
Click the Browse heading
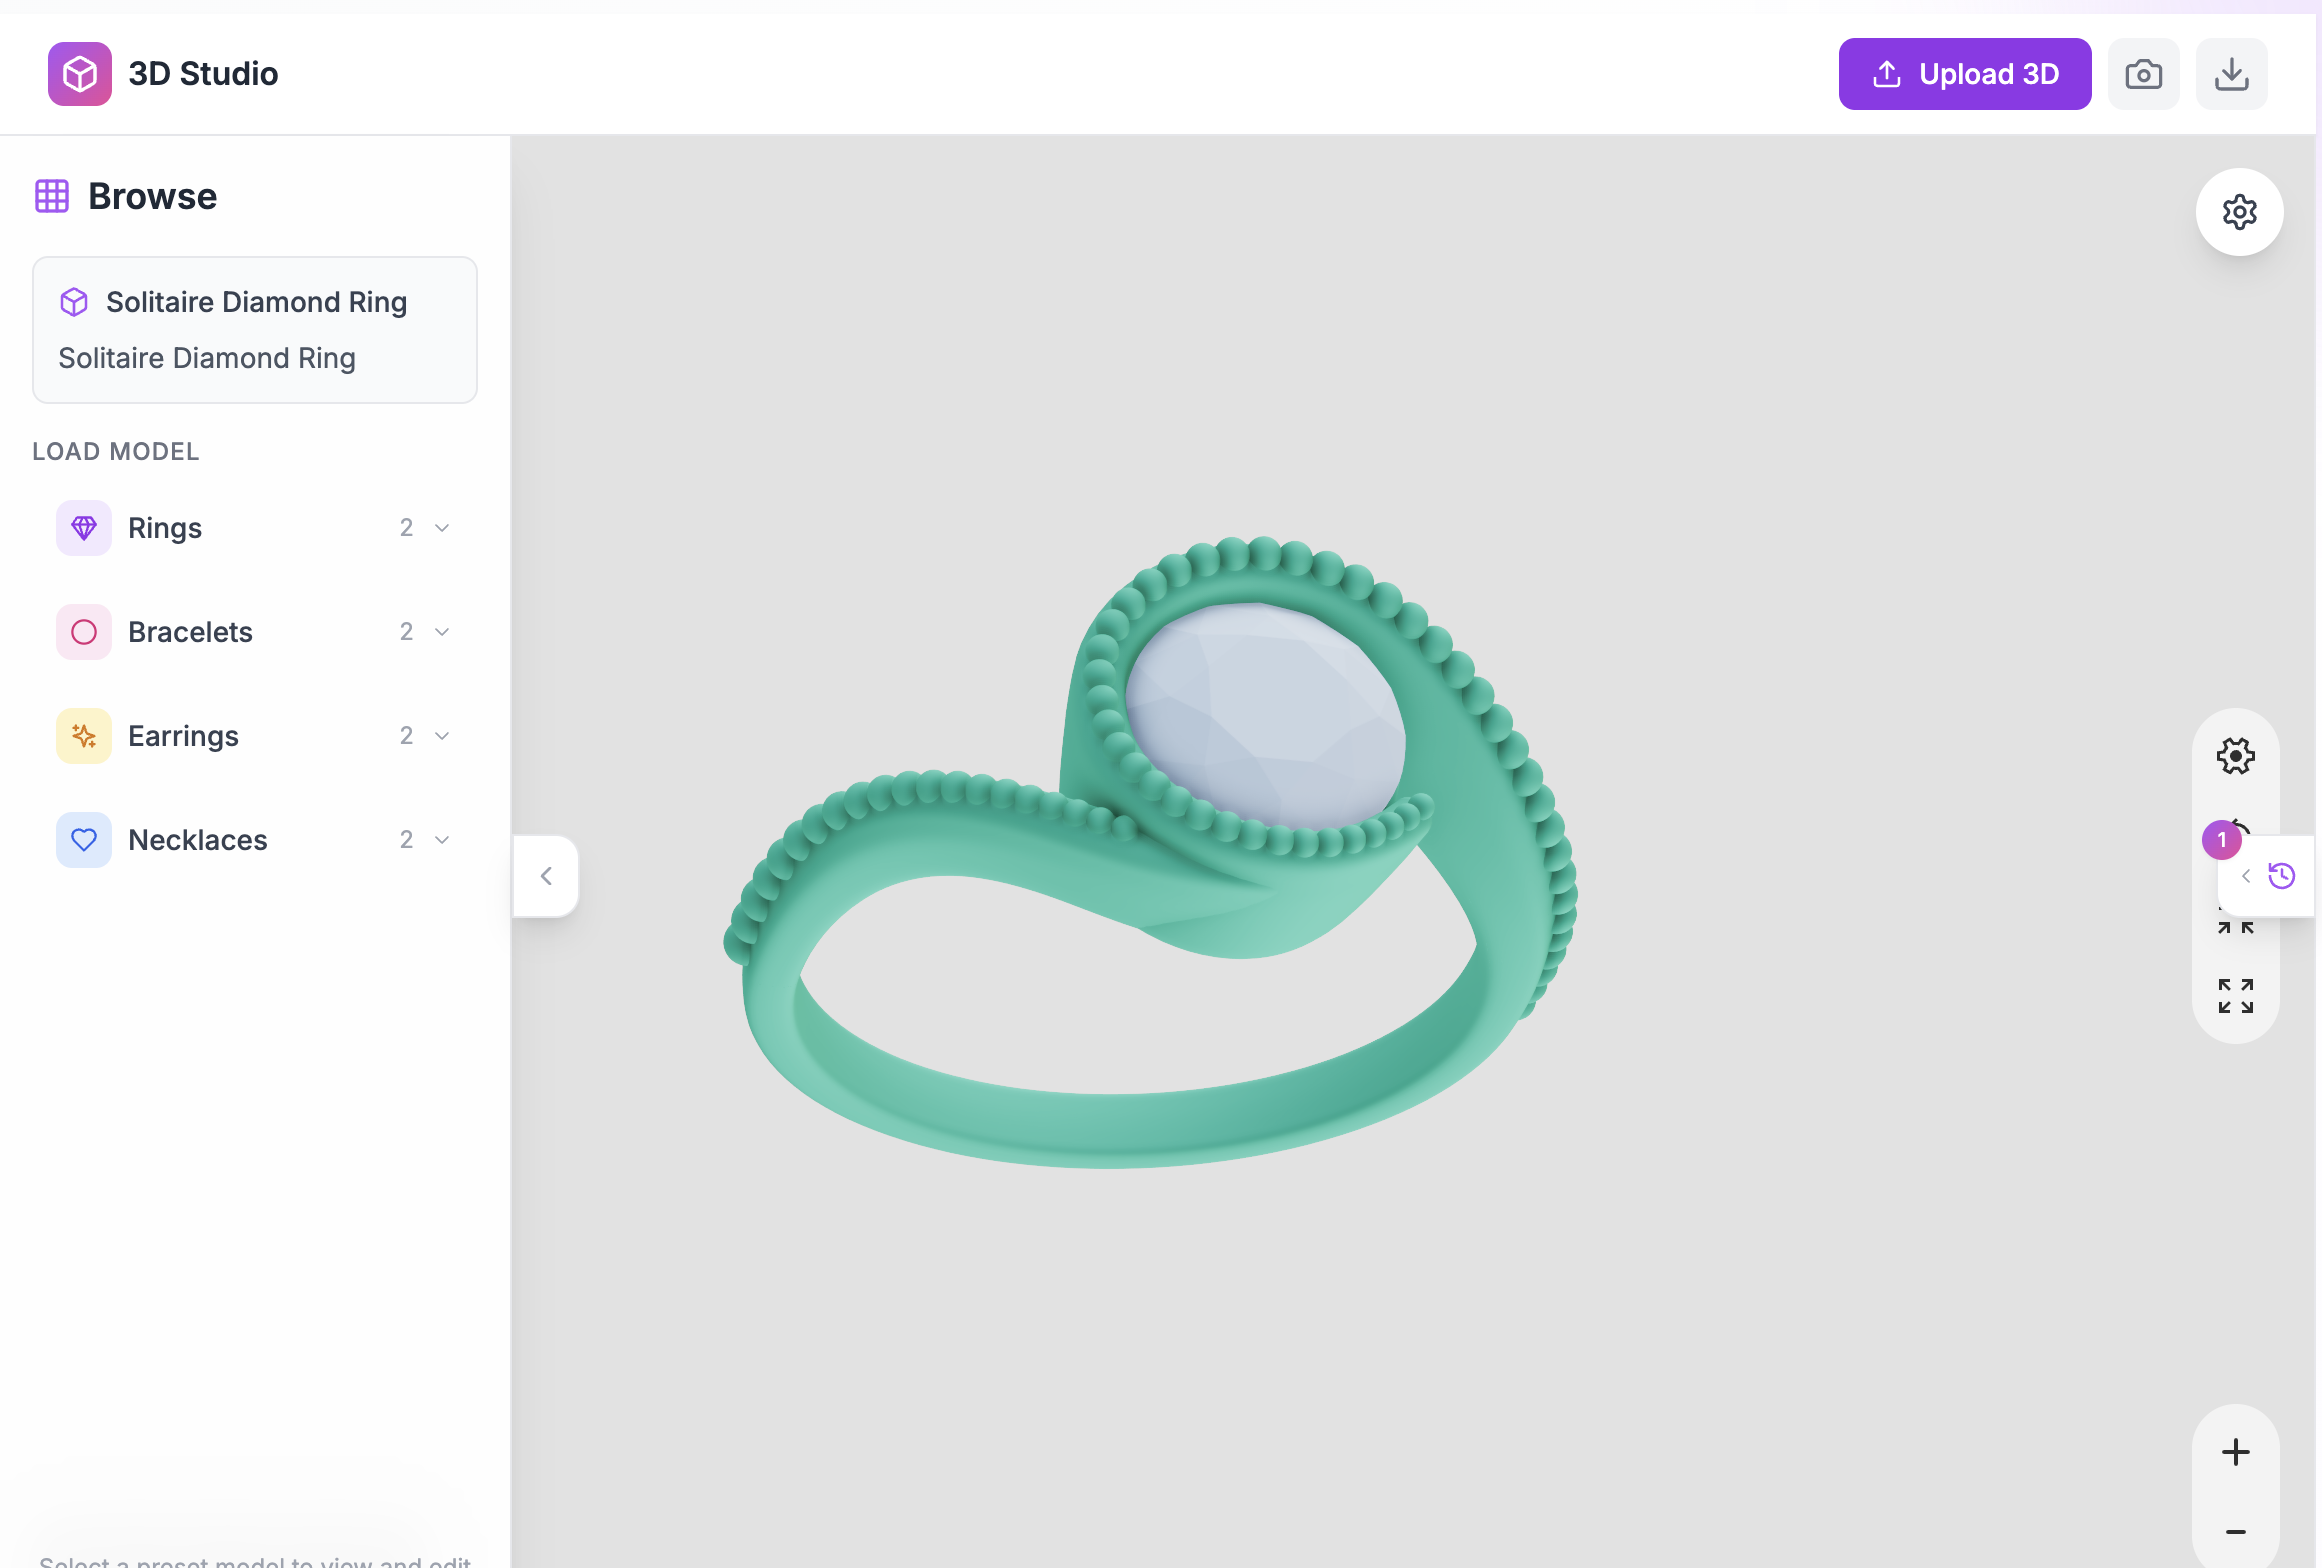tap(152, 196)
